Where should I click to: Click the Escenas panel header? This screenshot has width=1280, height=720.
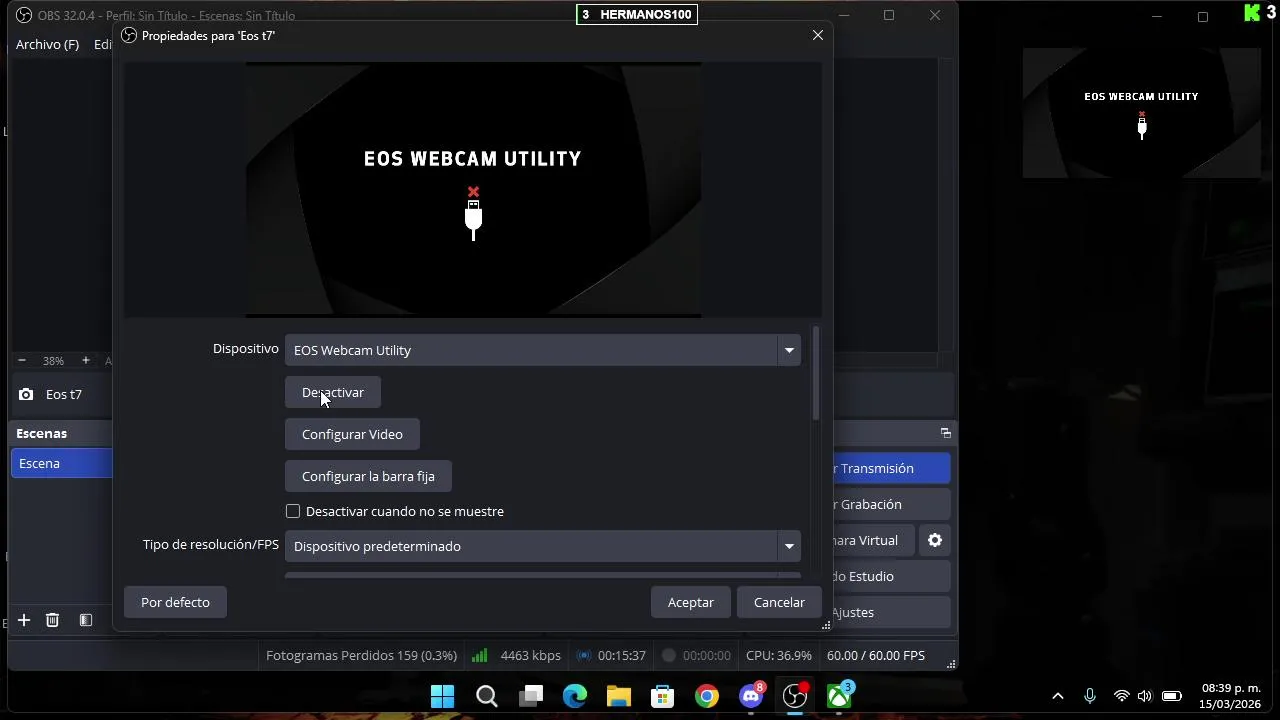[62, 433]
